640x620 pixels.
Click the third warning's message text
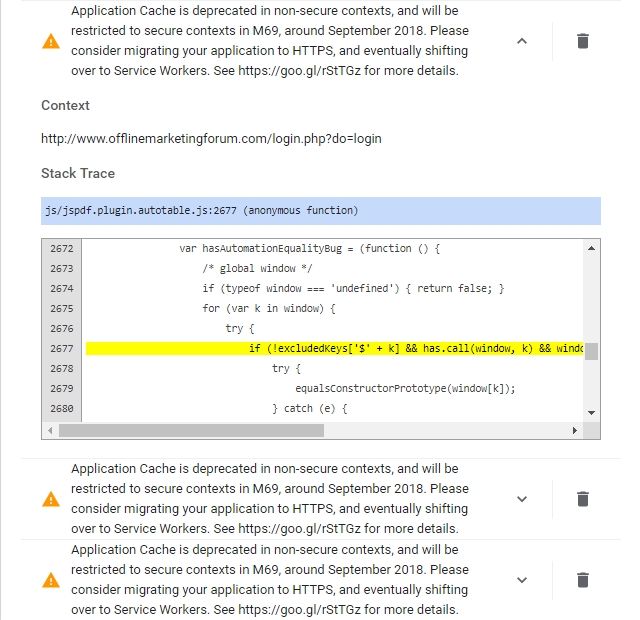(270, 580)
